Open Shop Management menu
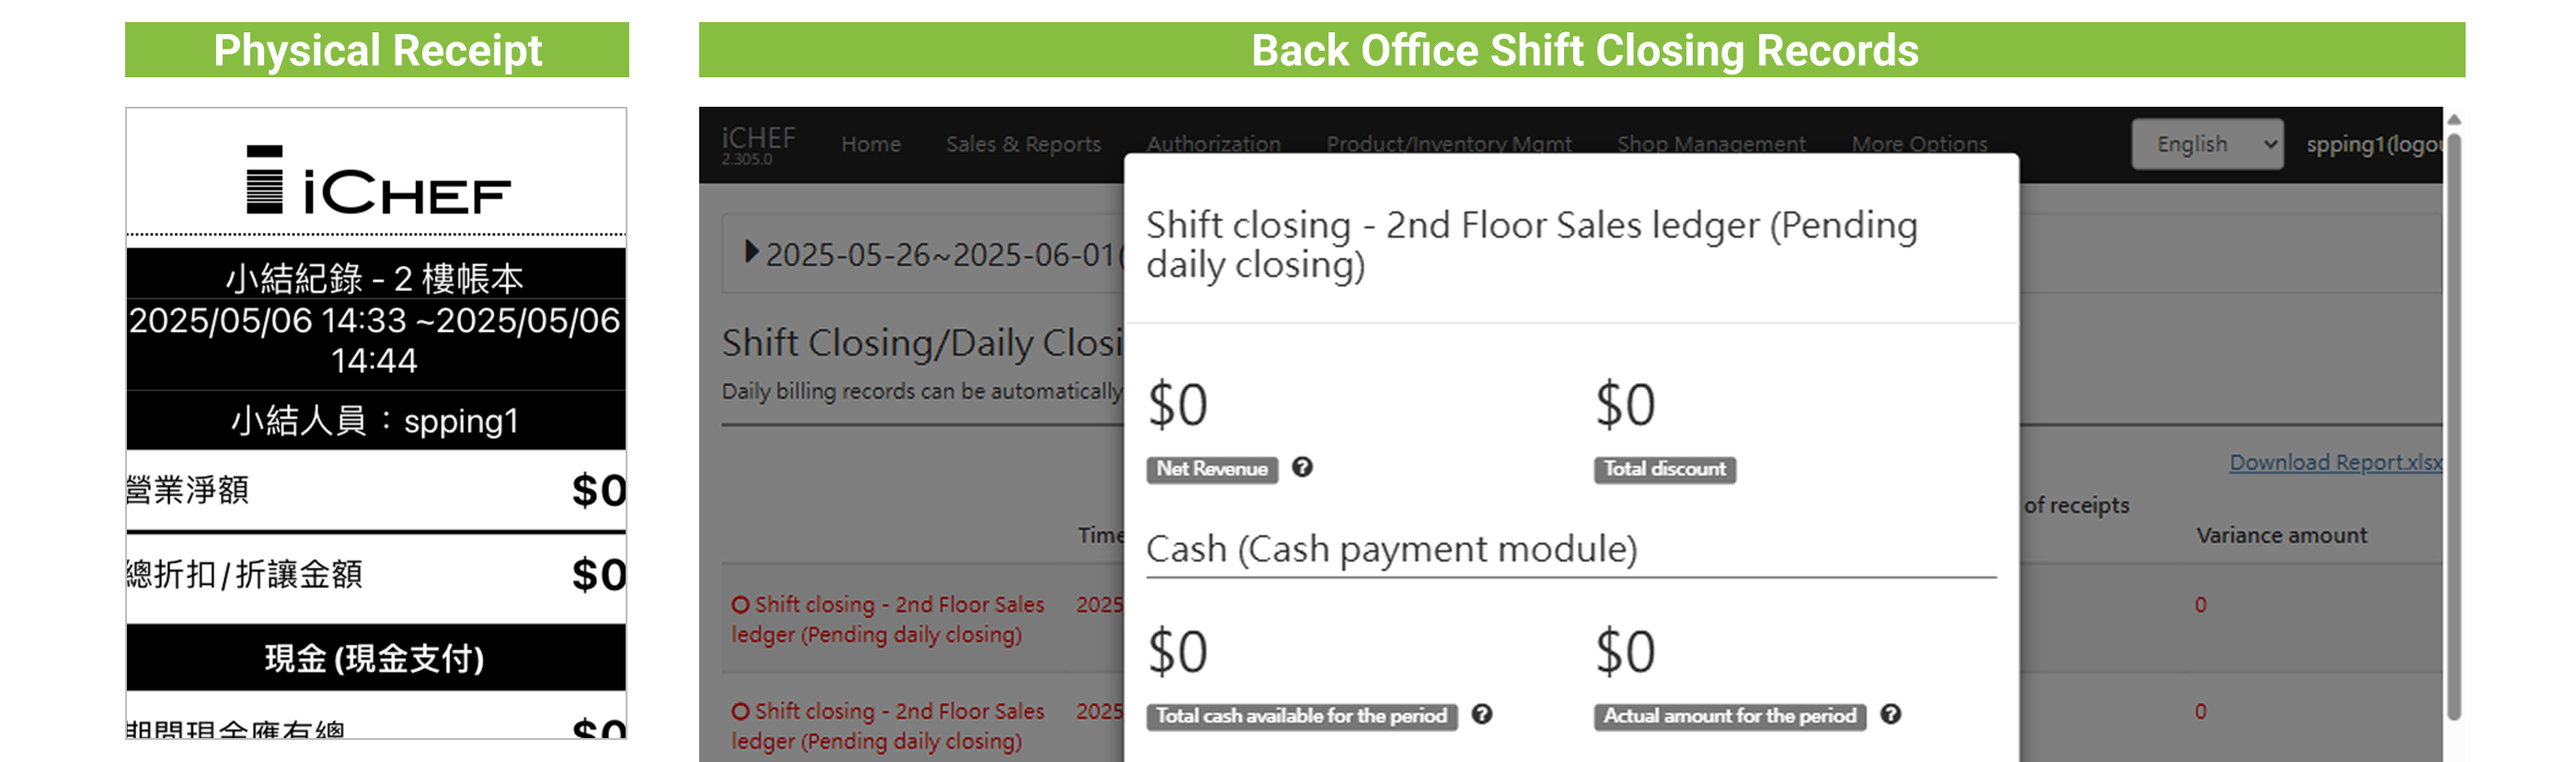Viewport: 2576px width, 762px height. point(1710,143)
